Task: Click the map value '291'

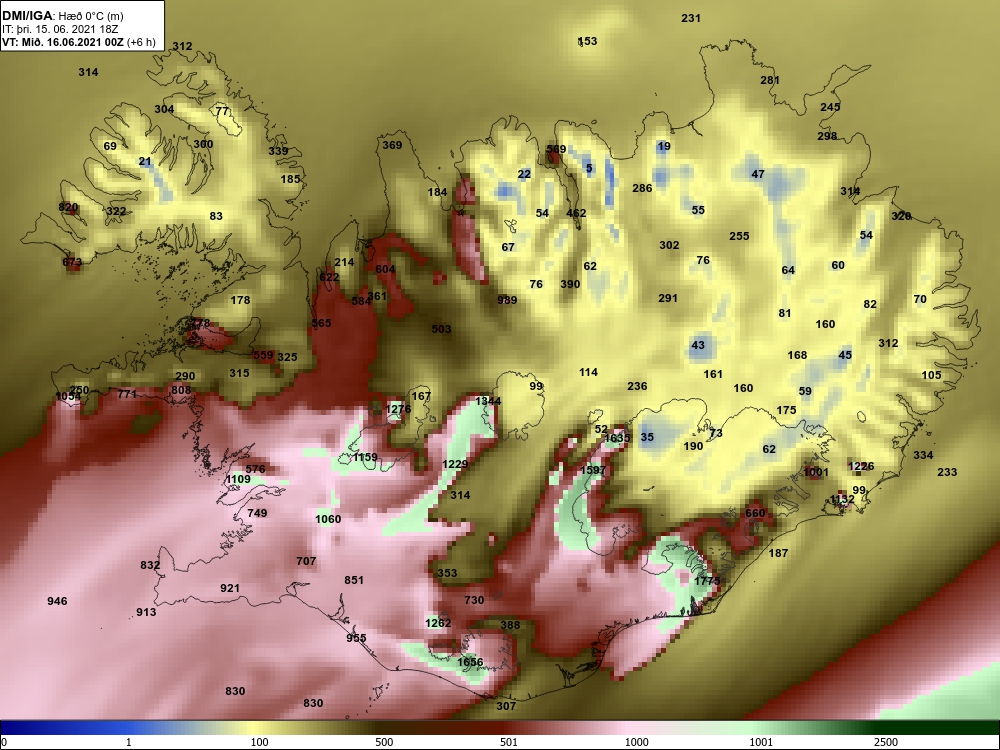Action: 668,298
